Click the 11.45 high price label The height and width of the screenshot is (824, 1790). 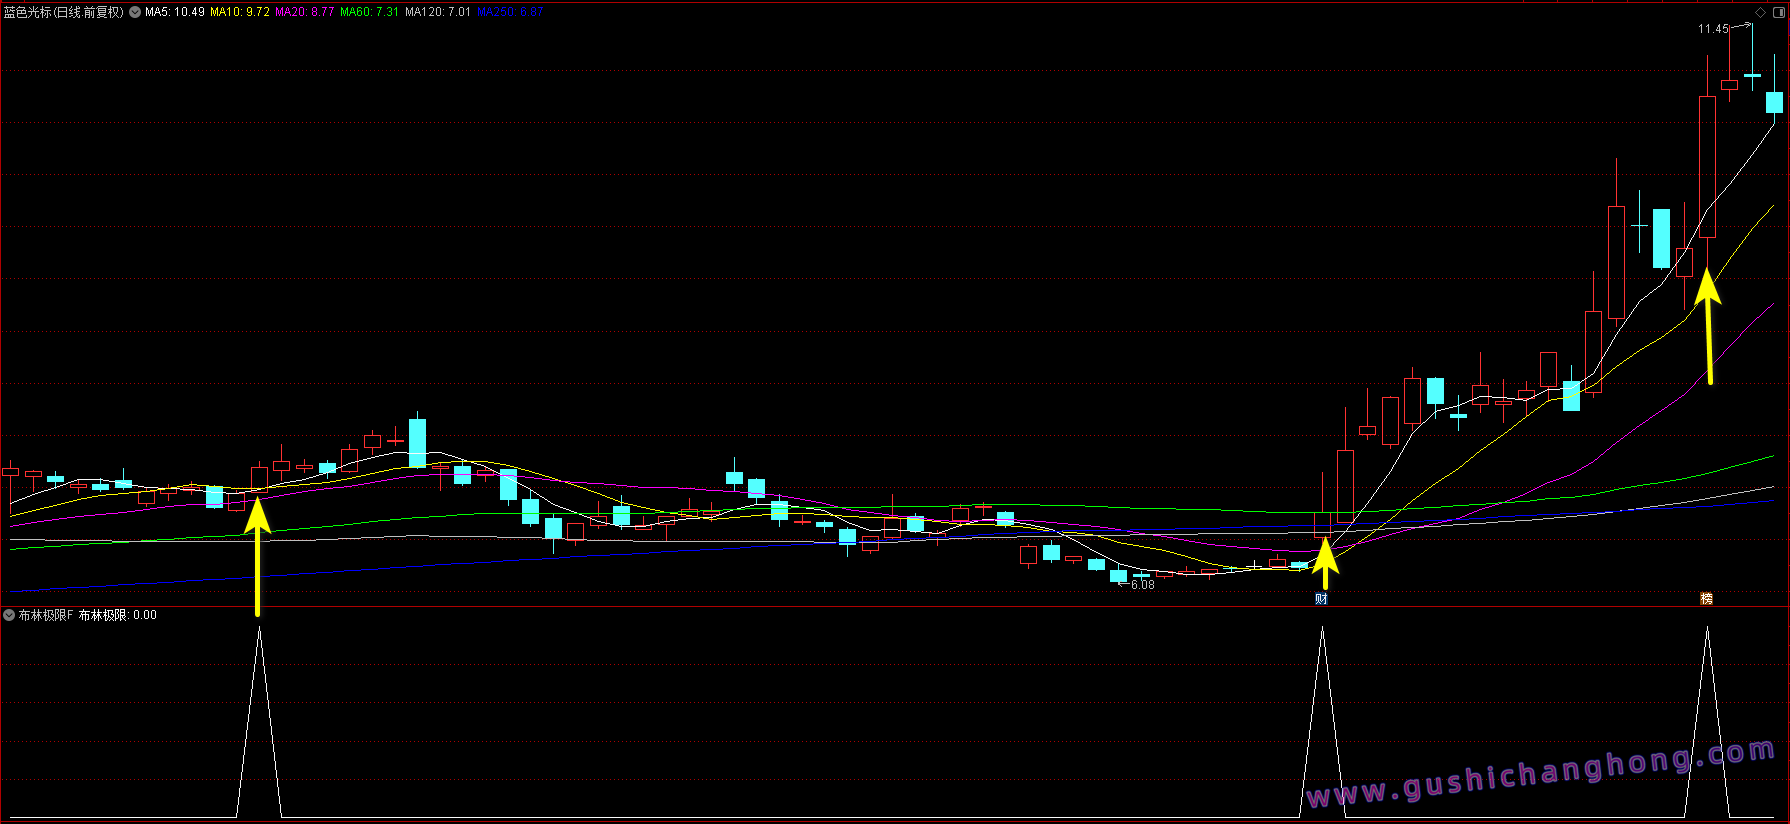(1713, 29)
